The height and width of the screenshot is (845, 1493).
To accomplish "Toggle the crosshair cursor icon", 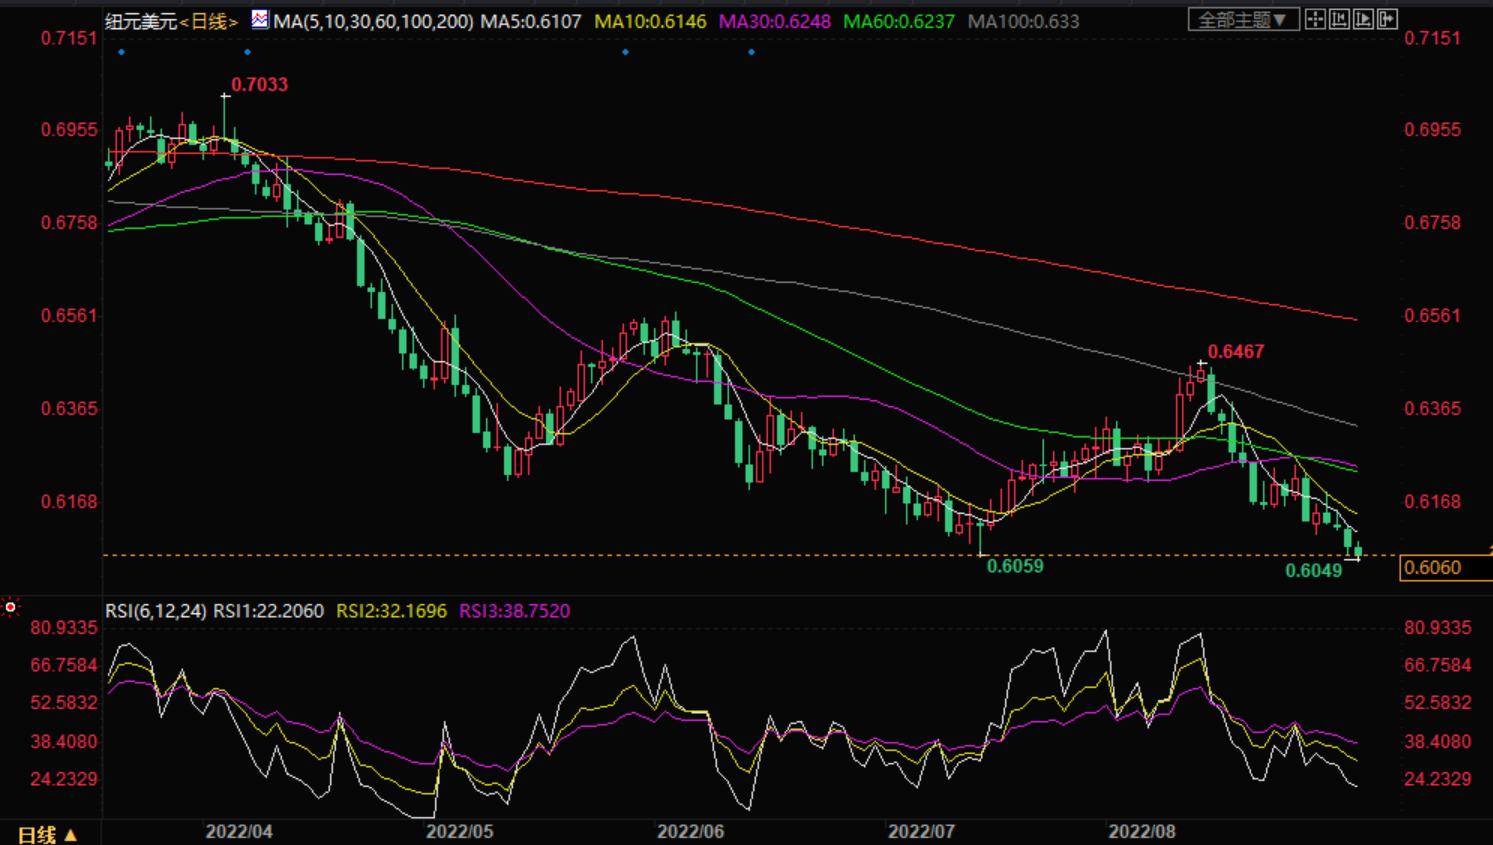I will tap(1315, 19).
